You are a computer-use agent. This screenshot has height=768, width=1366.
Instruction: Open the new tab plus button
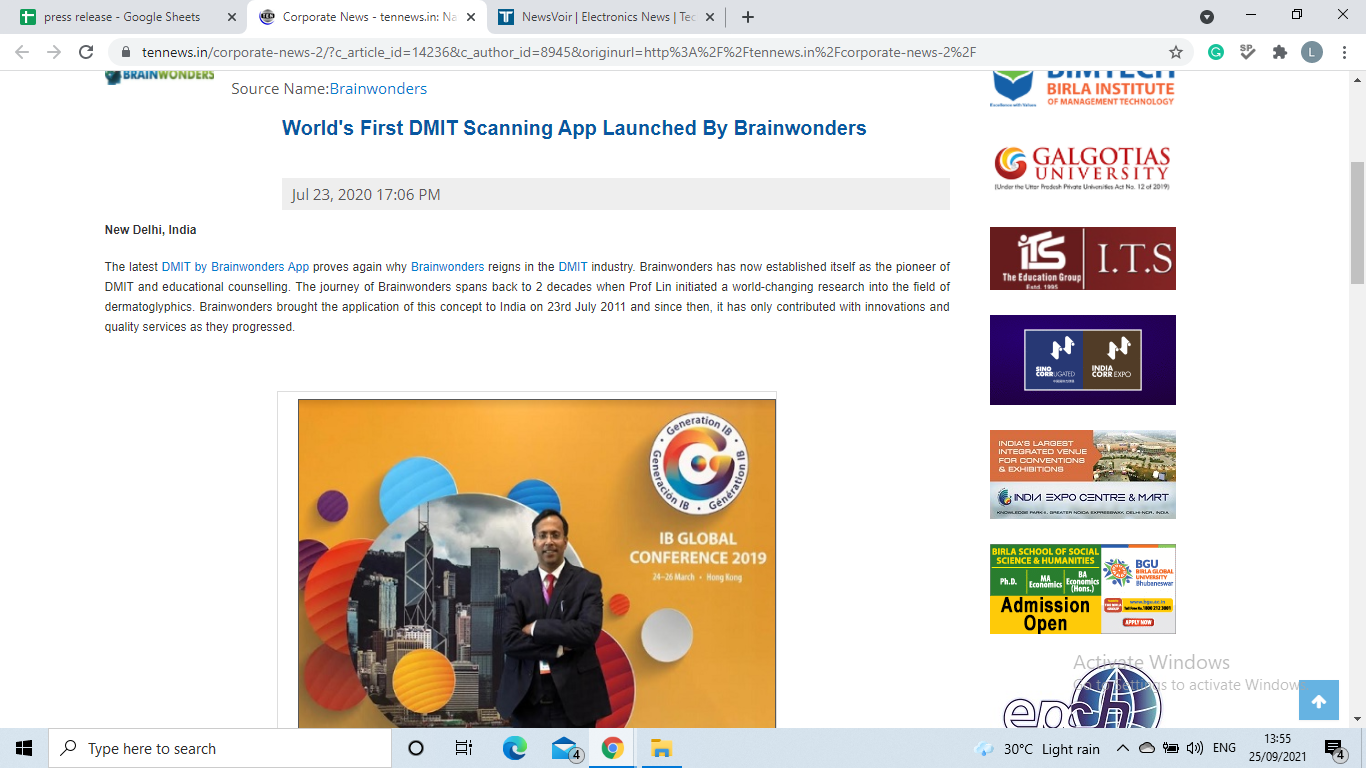point(748,17)
